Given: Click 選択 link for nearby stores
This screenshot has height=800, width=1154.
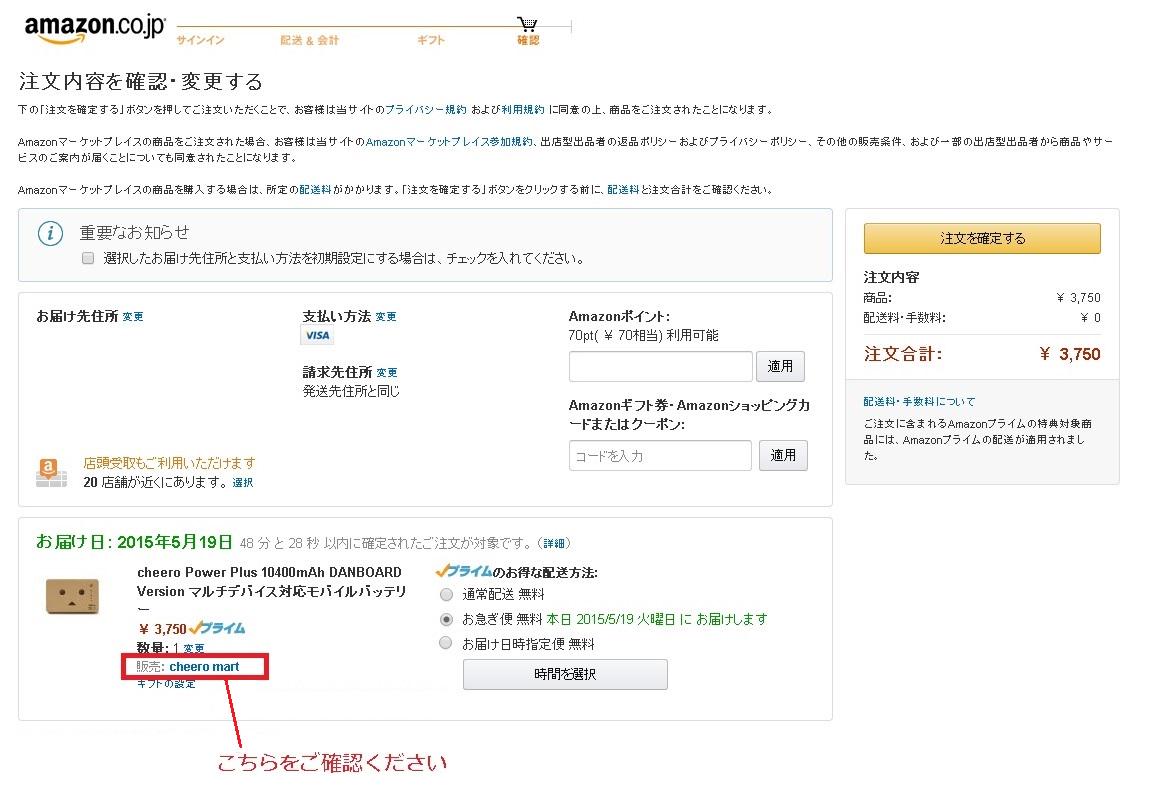Looking at the screenshot, I should 243,483.
